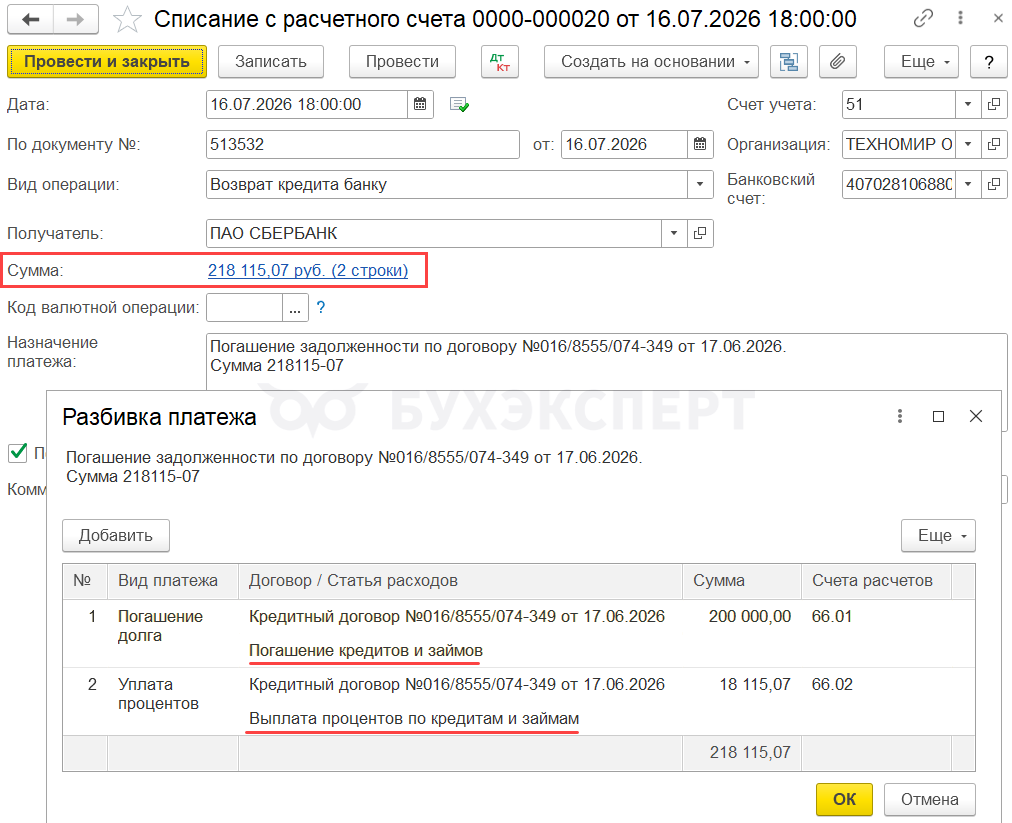Copy link with chain icon
Image resolution: width=1012 pixels, height=823 pixels.
[x=924, y=19]
